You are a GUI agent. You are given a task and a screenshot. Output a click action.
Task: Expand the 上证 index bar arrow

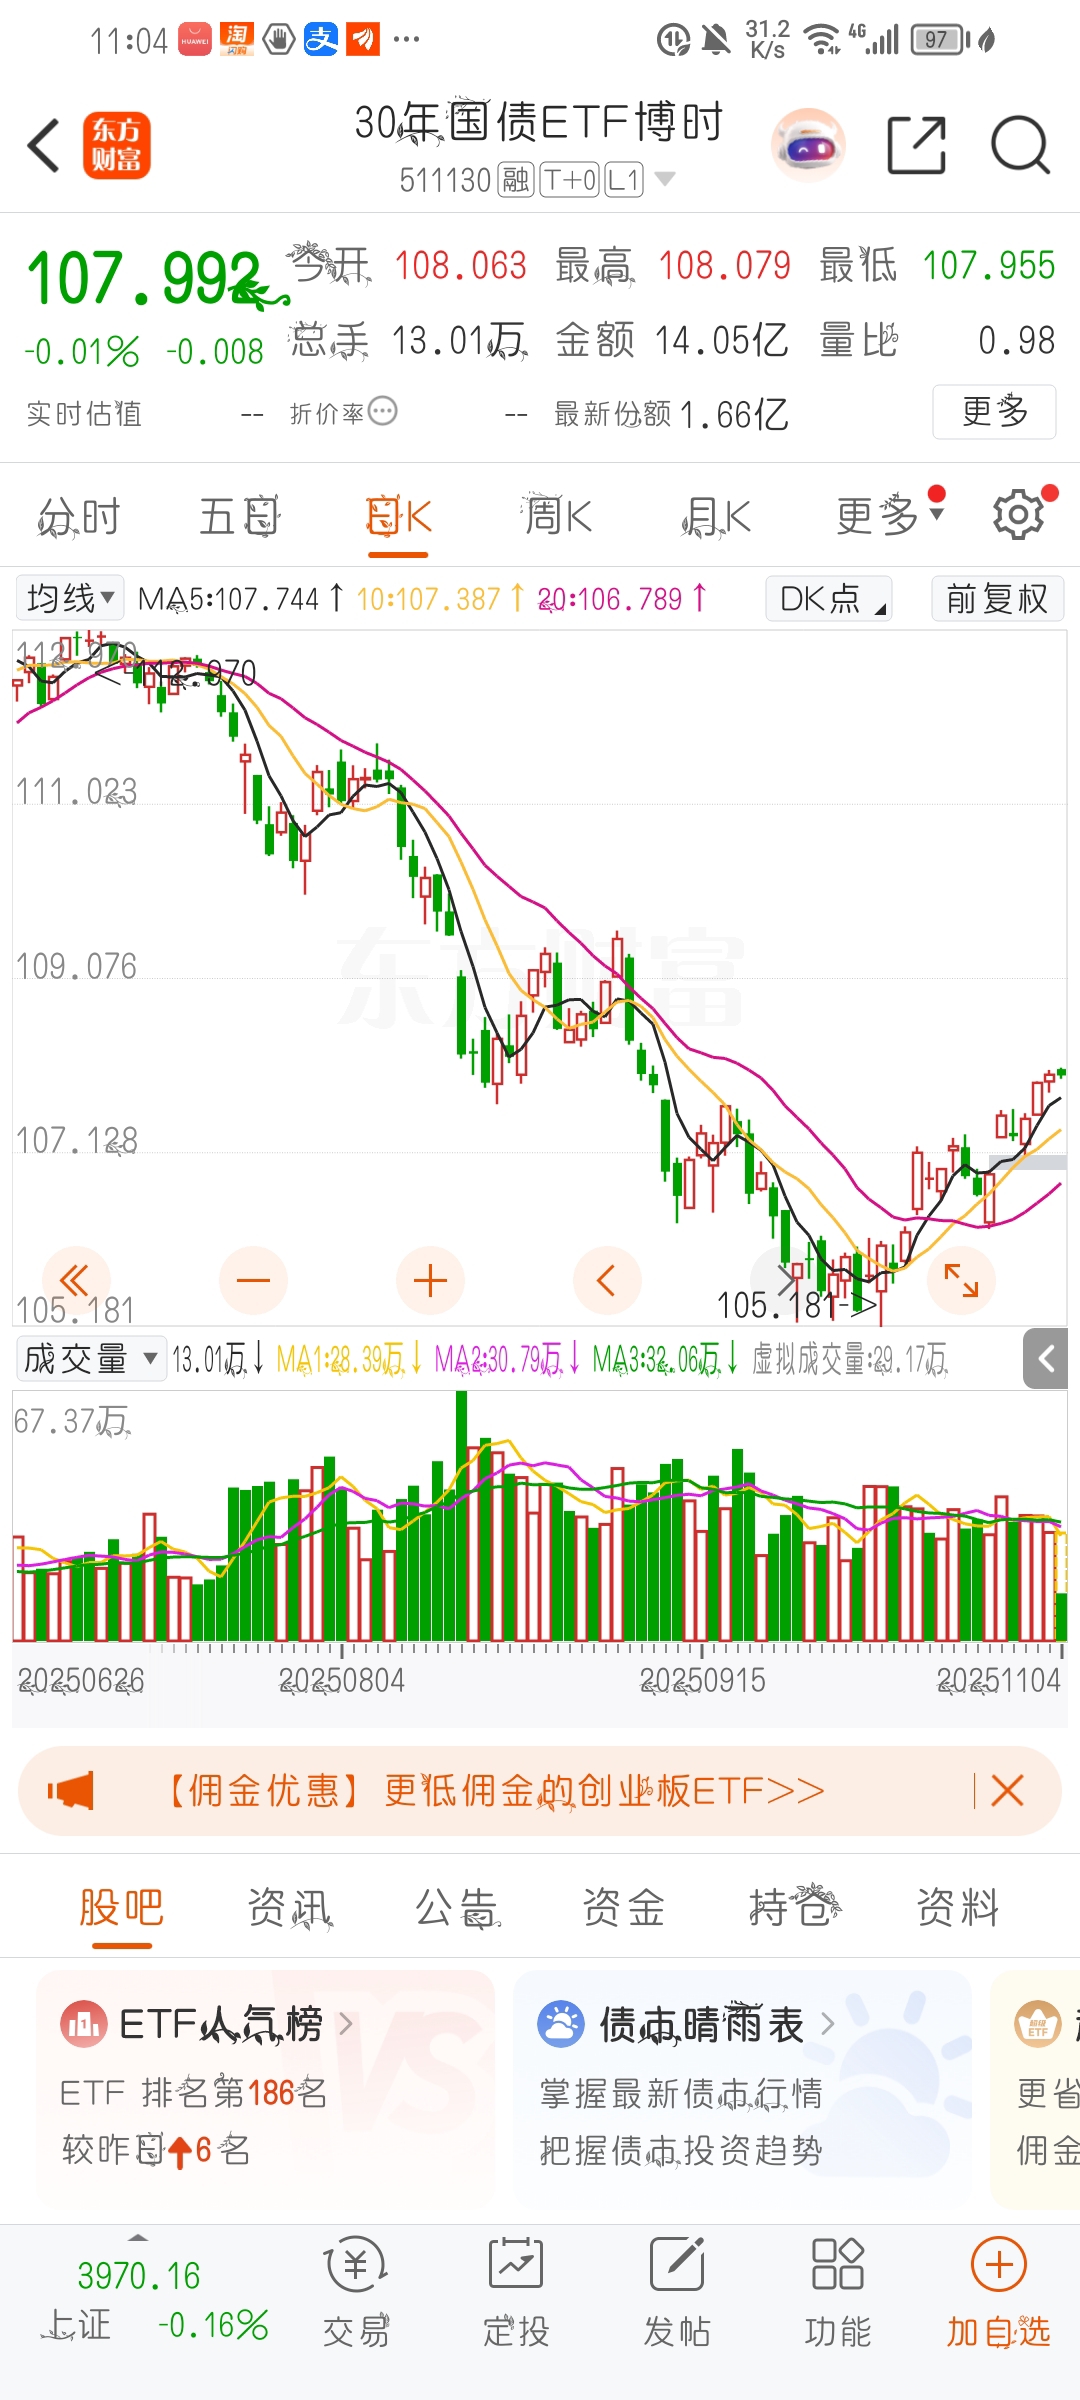point(138,2238)
